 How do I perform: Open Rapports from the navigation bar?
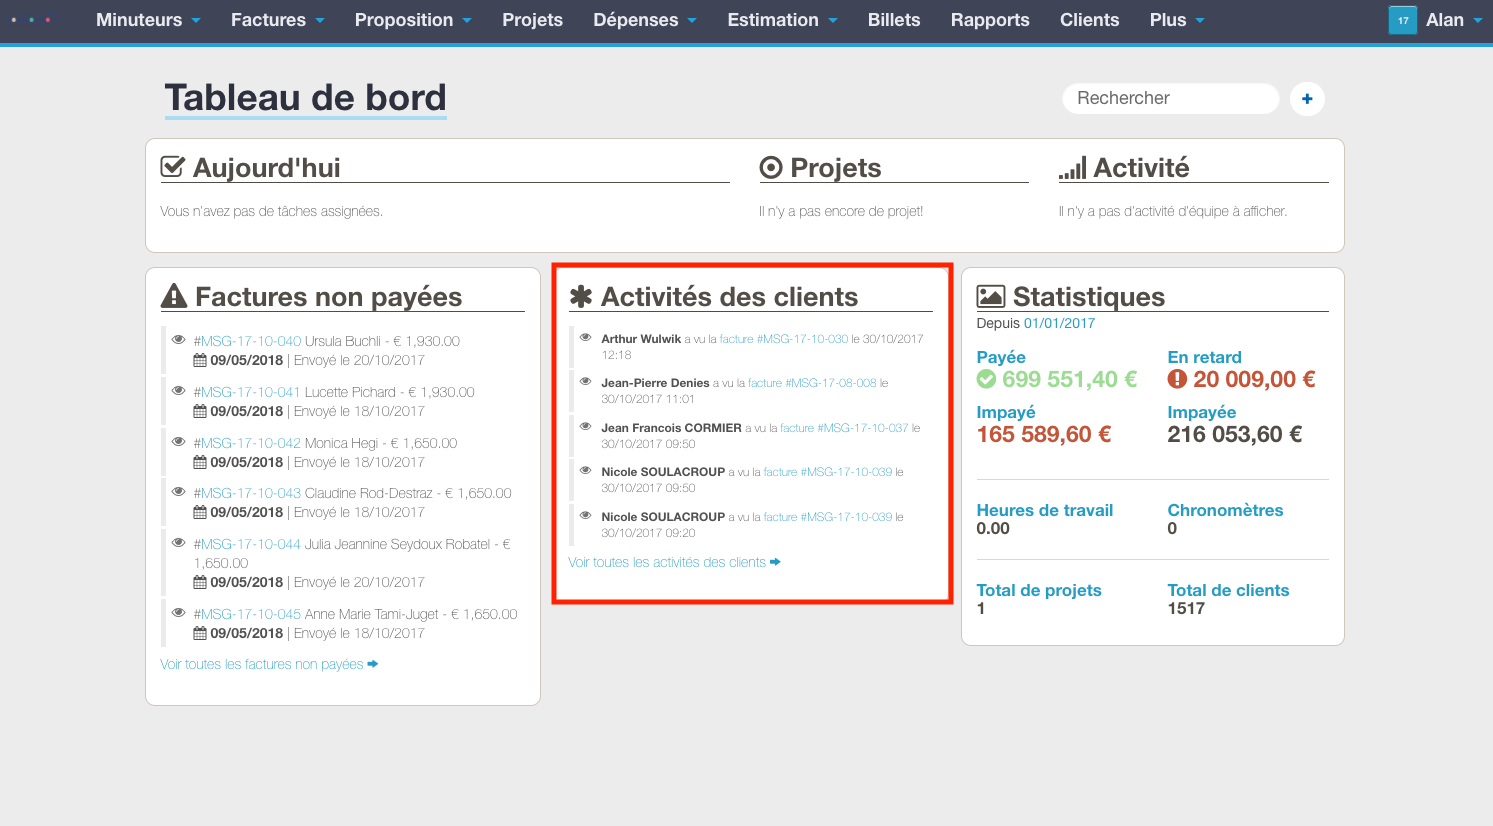990,20
